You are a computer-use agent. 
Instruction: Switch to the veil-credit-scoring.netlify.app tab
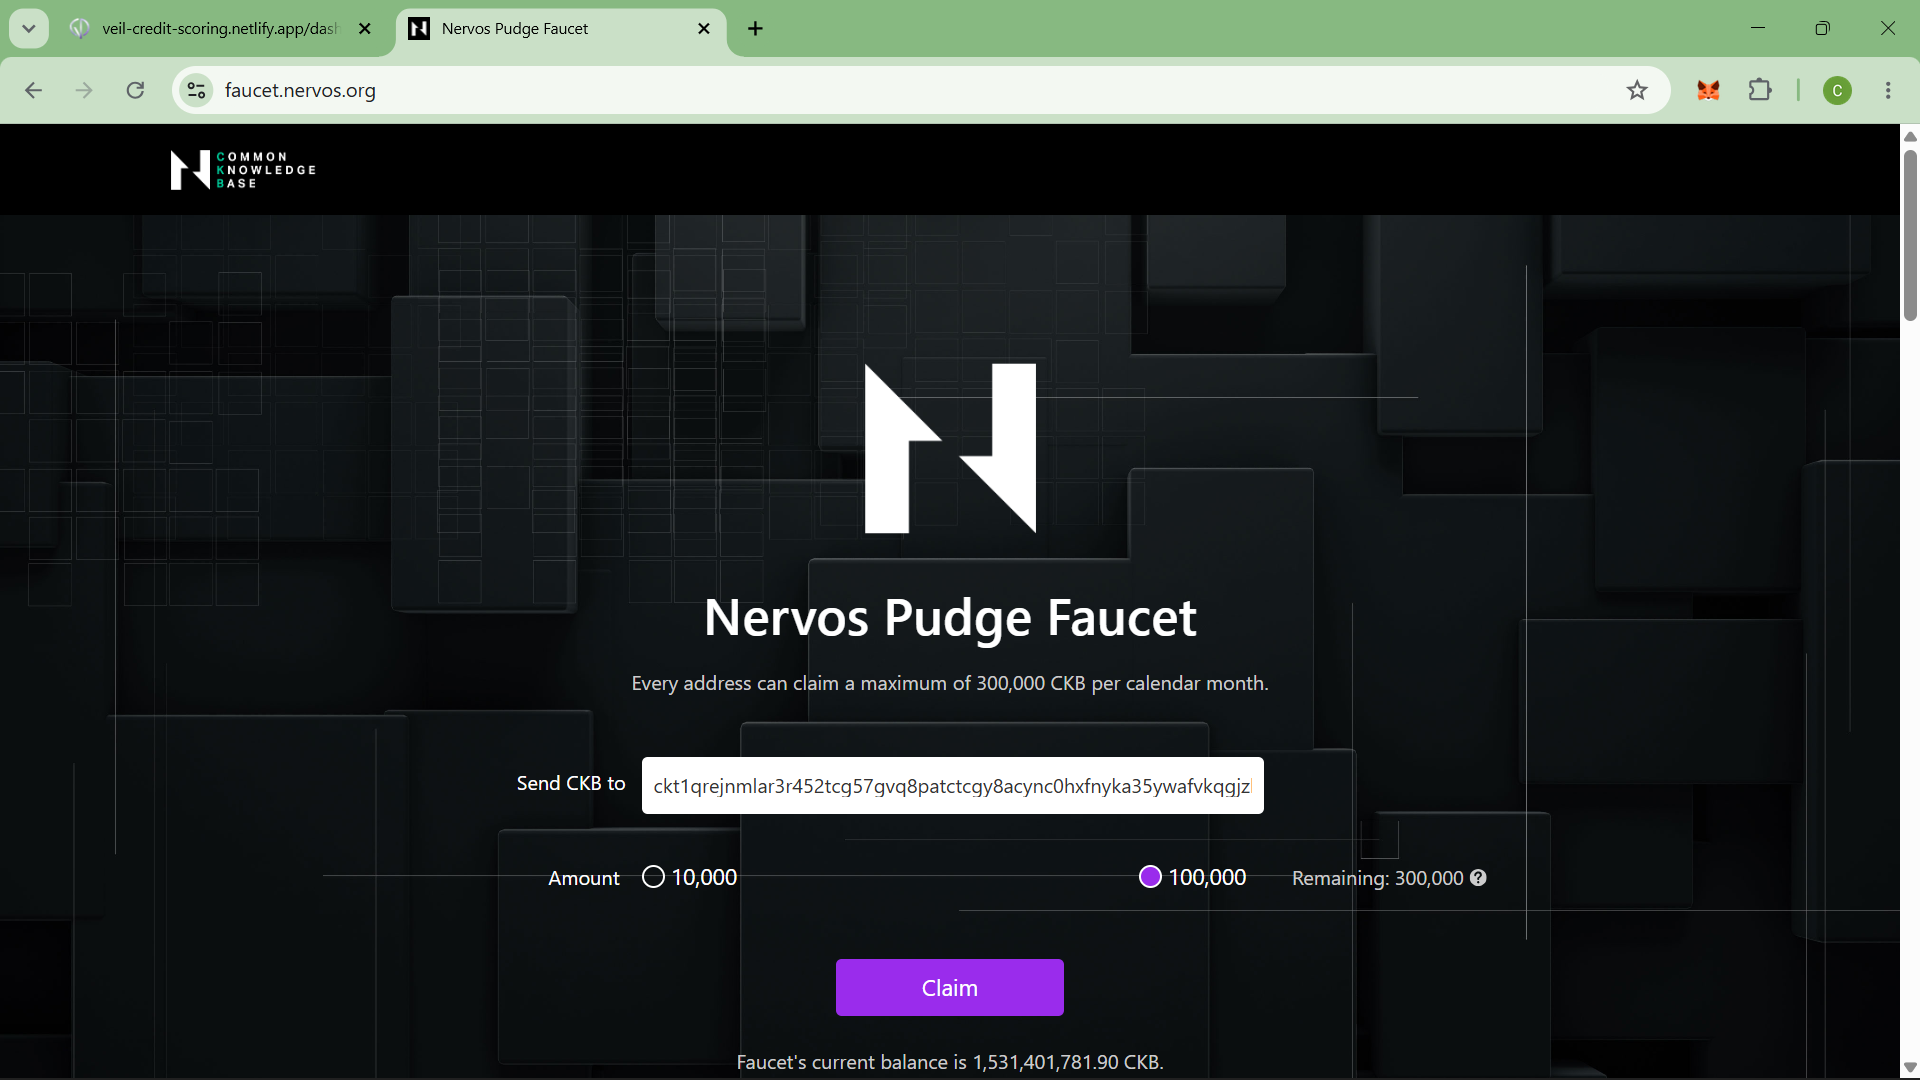click(x=222, y=29)
